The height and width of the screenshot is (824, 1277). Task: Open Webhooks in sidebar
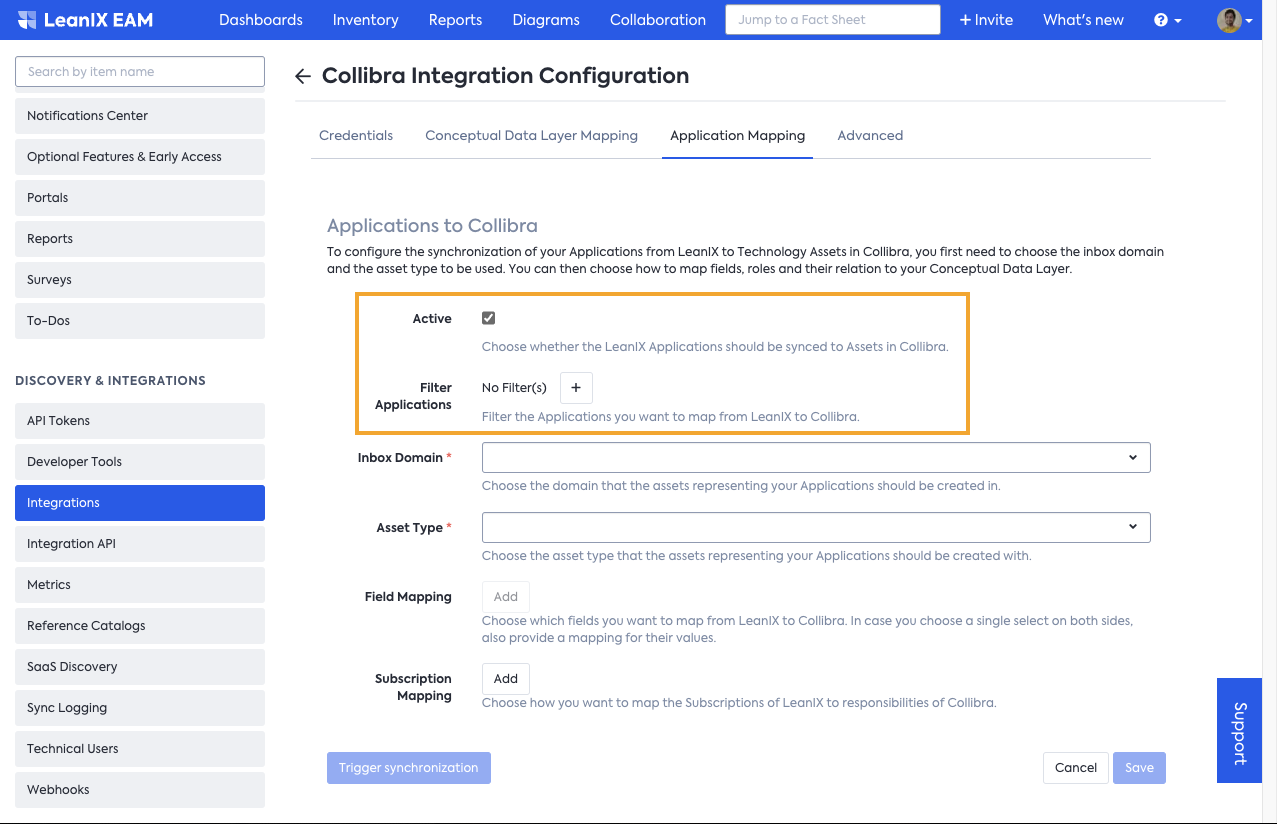click(140, 790)
